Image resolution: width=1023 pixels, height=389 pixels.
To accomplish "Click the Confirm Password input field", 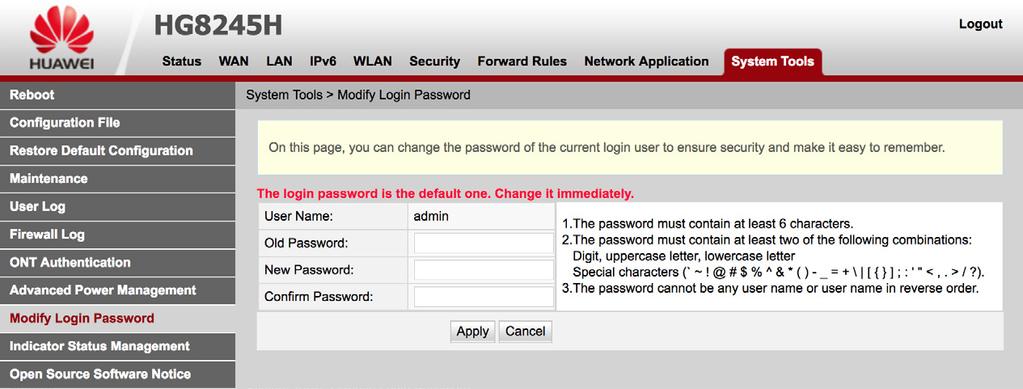I will click(x=483, y=297).
